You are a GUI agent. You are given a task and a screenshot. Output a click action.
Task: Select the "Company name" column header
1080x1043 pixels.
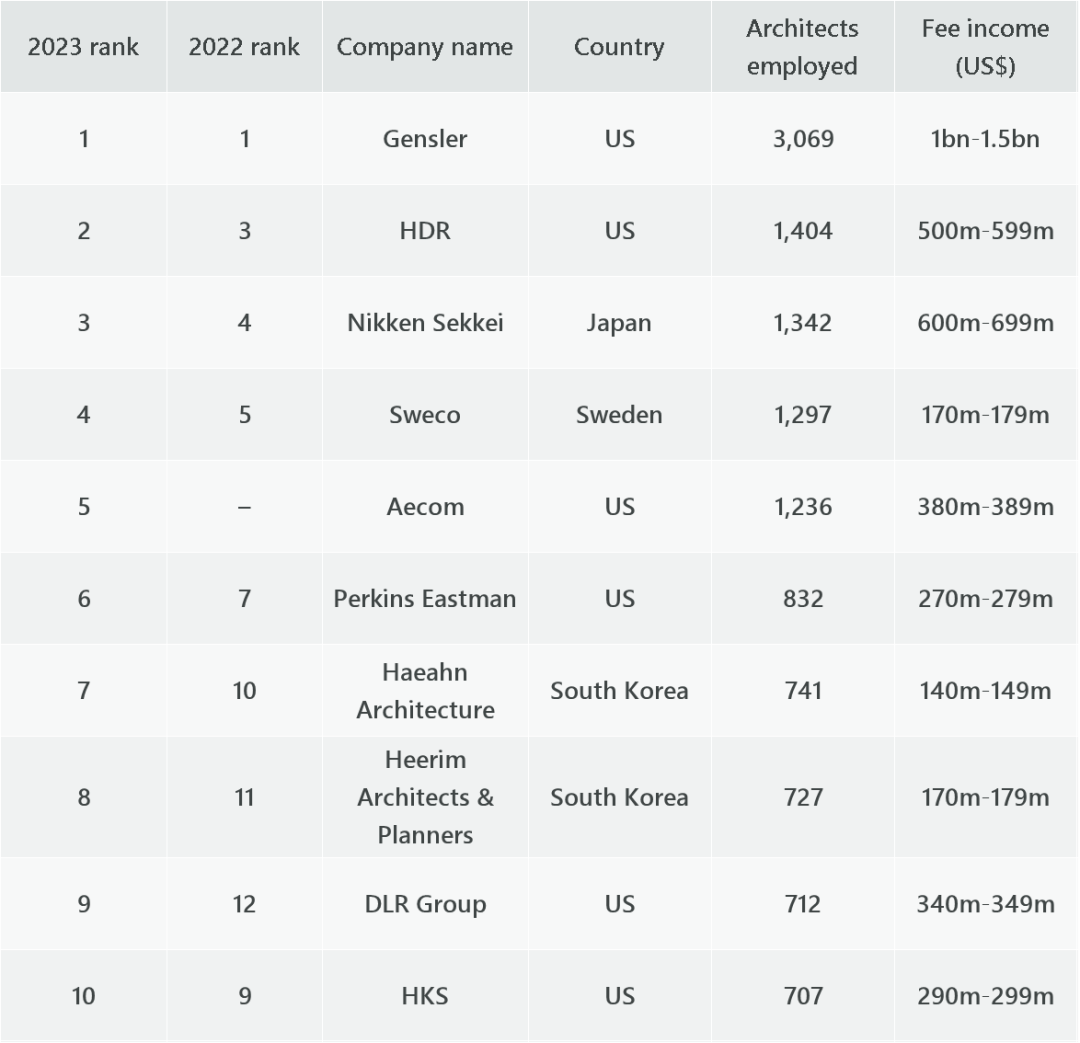point(425,47)
